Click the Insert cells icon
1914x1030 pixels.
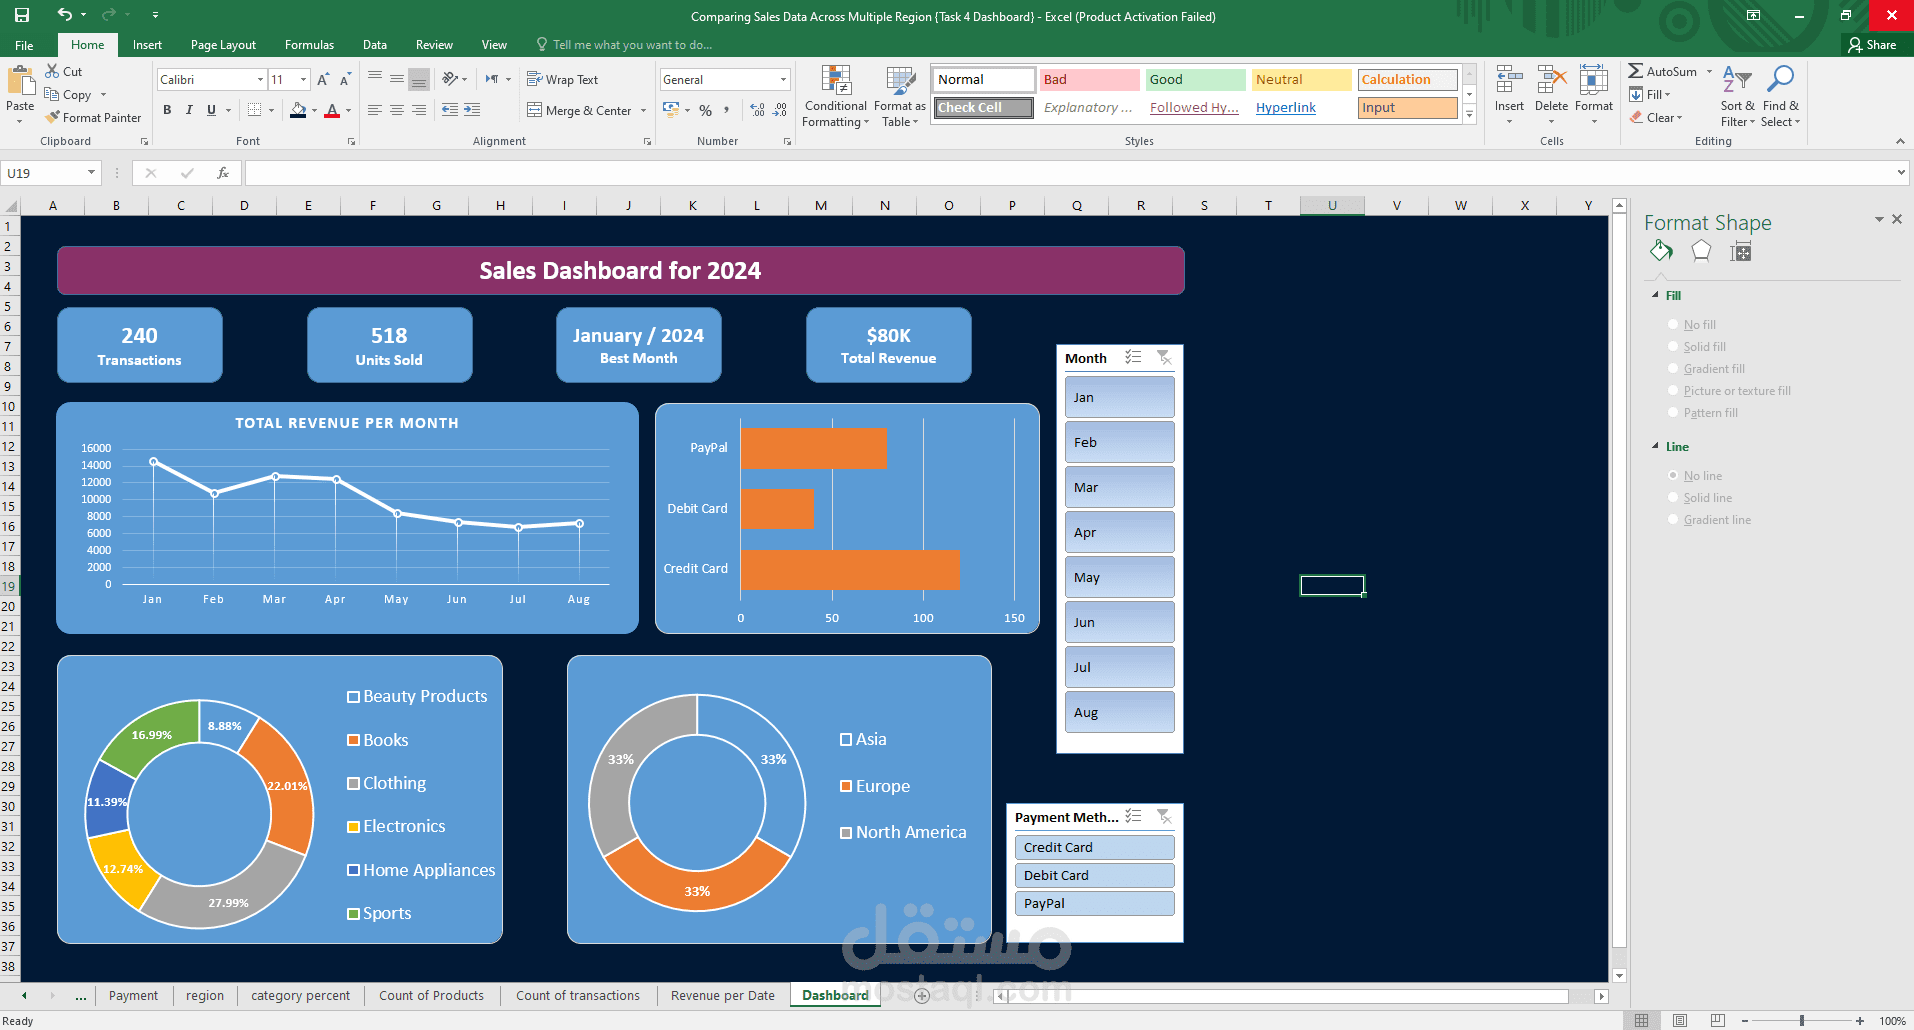tap(1509, 80)
